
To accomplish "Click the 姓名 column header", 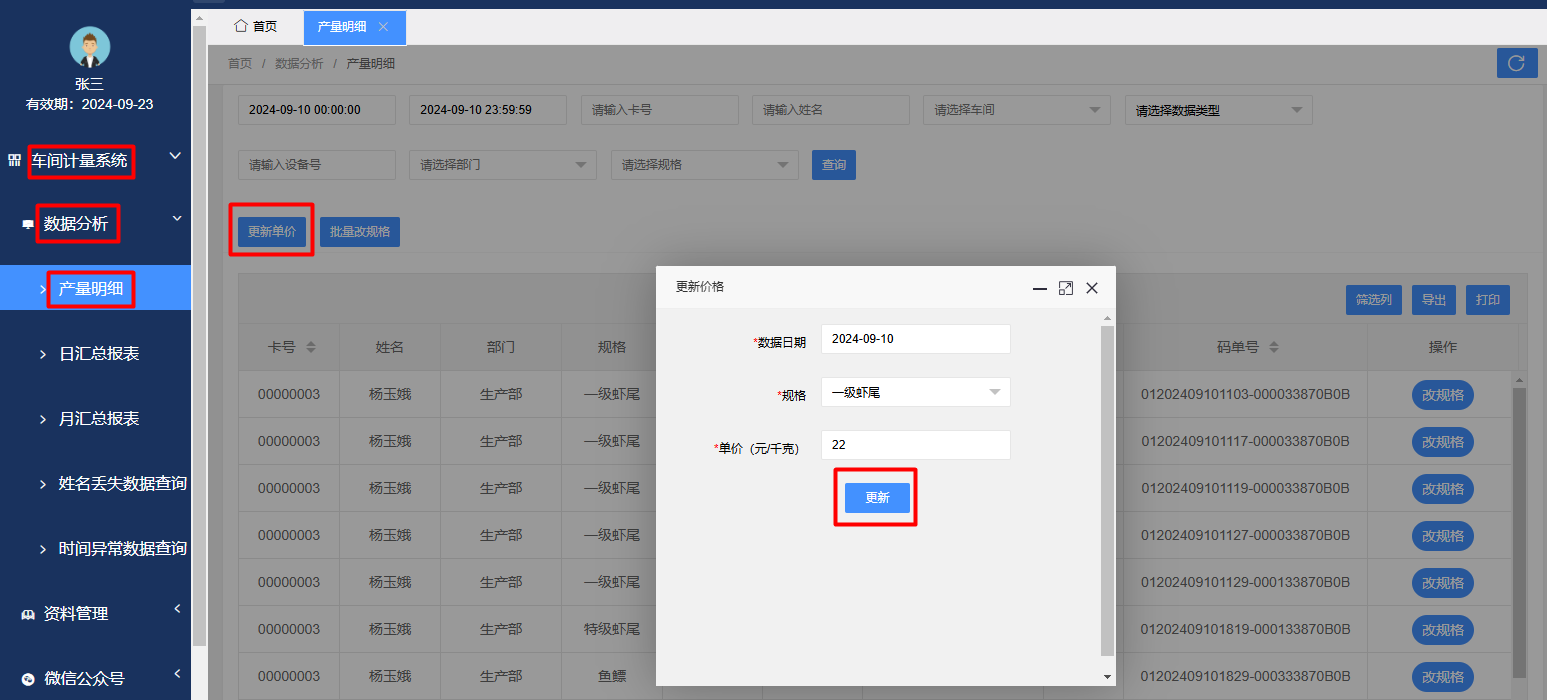I will point(389,347).
